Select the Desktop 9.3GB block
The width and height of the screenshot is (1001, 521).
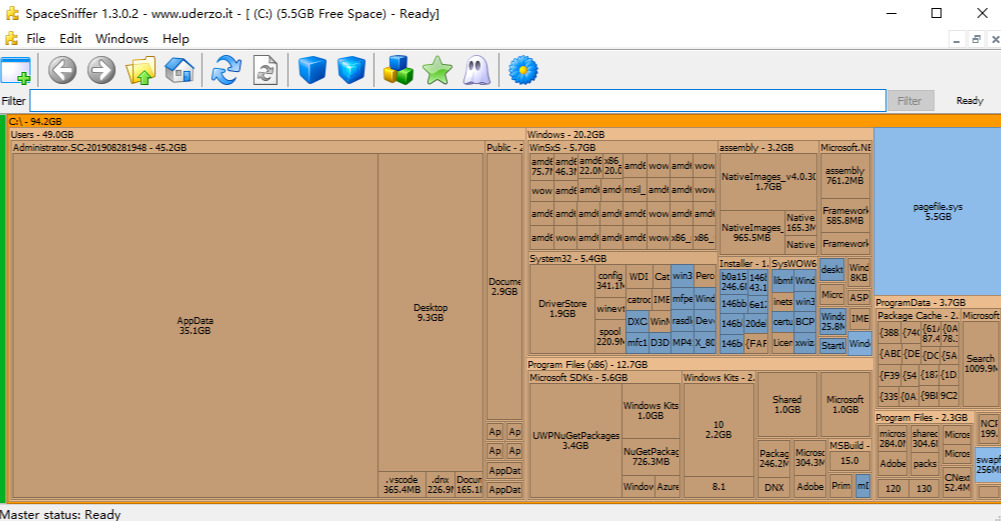tap(430, 312)
